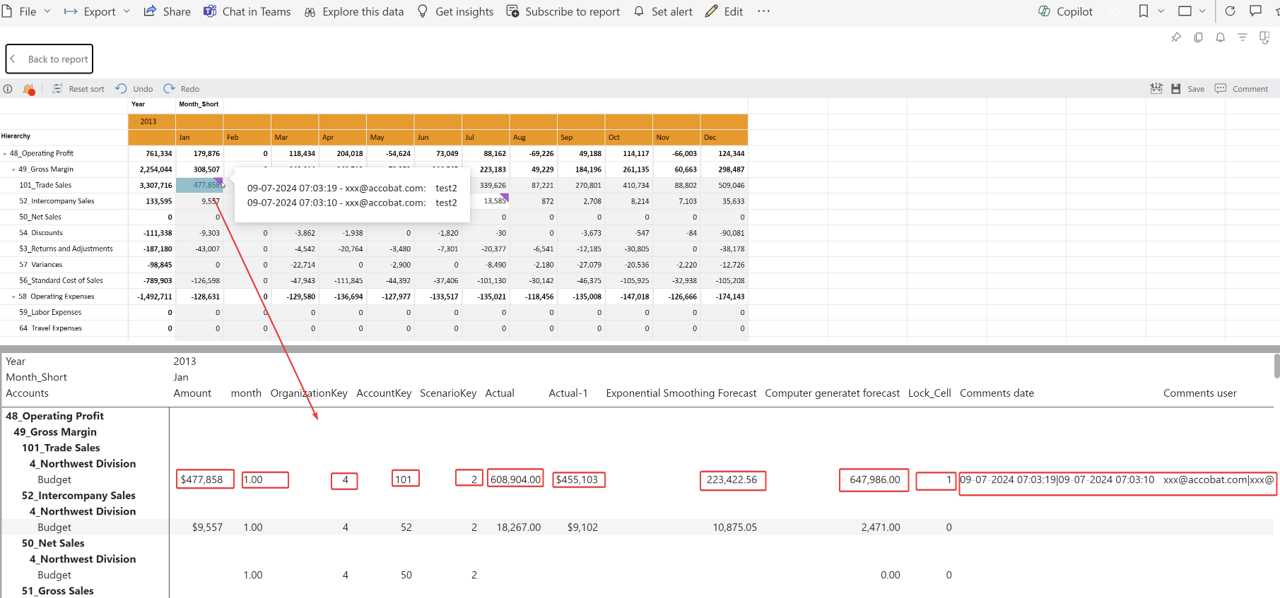The height and width of the screenshot is (598, 1280).
Task: Save changes with the floppy disk icon
Action: pyautogui.click(x=1176, y=89)
